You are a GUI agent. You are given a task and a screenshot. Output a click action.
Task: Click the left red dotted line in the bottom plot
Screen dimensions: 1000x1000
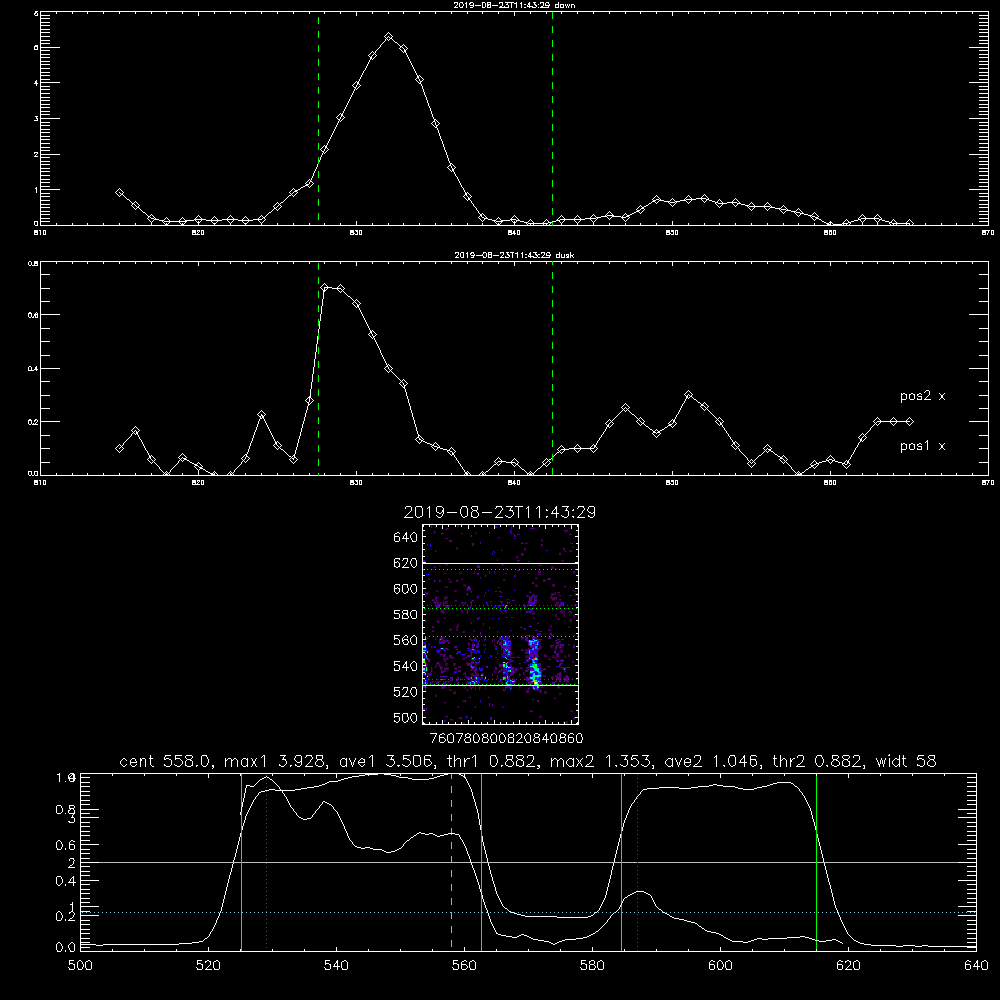pyautogui.click(x=267, y=862)
